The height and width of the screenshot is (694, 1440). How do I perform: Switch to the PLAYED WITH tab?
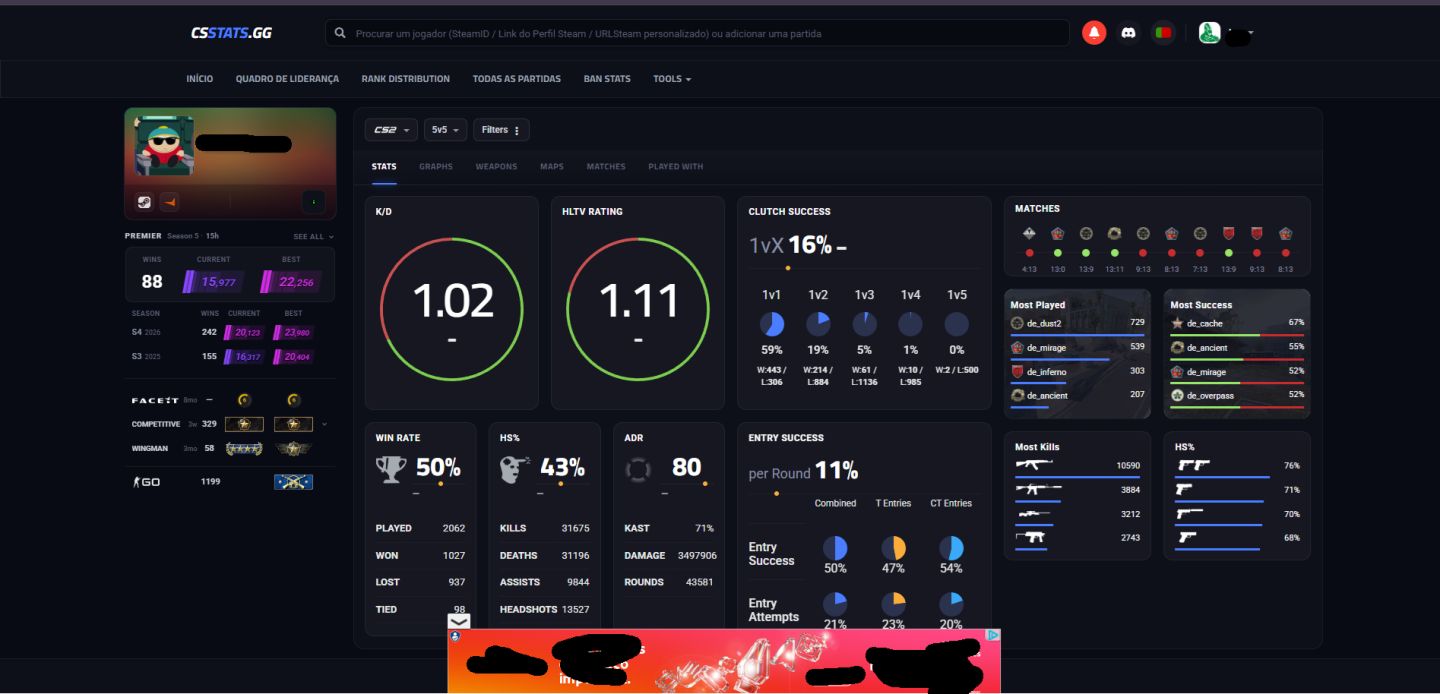(x=676, y=167)
